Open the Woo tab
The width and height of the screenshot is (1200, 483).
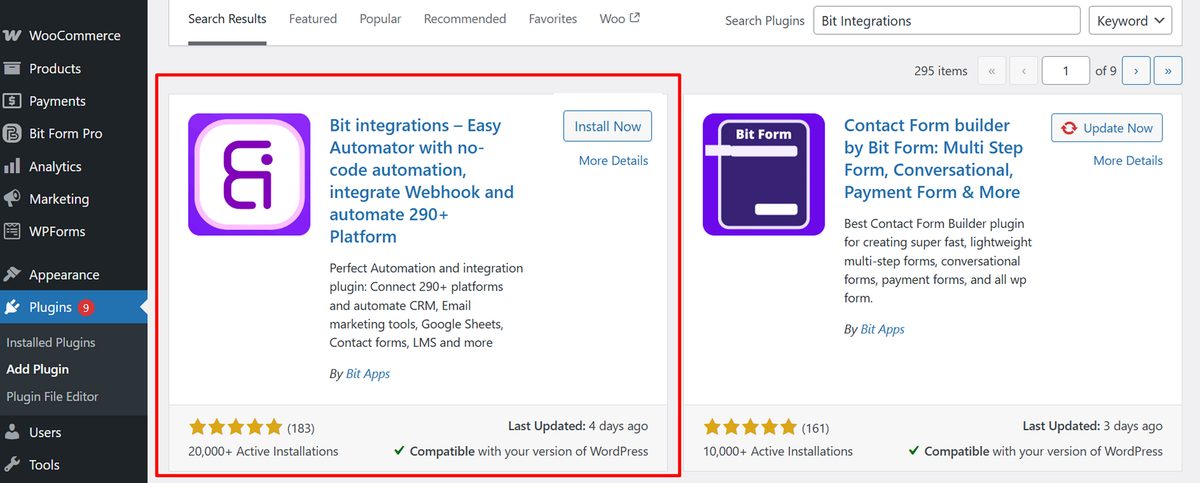coord(619,19)
